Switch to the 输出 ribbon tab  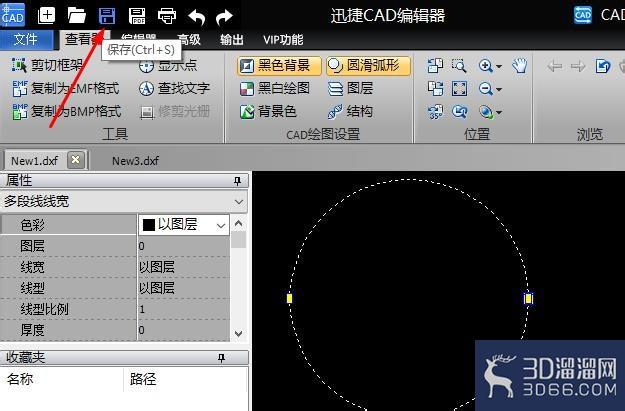(x=232, y=39)
